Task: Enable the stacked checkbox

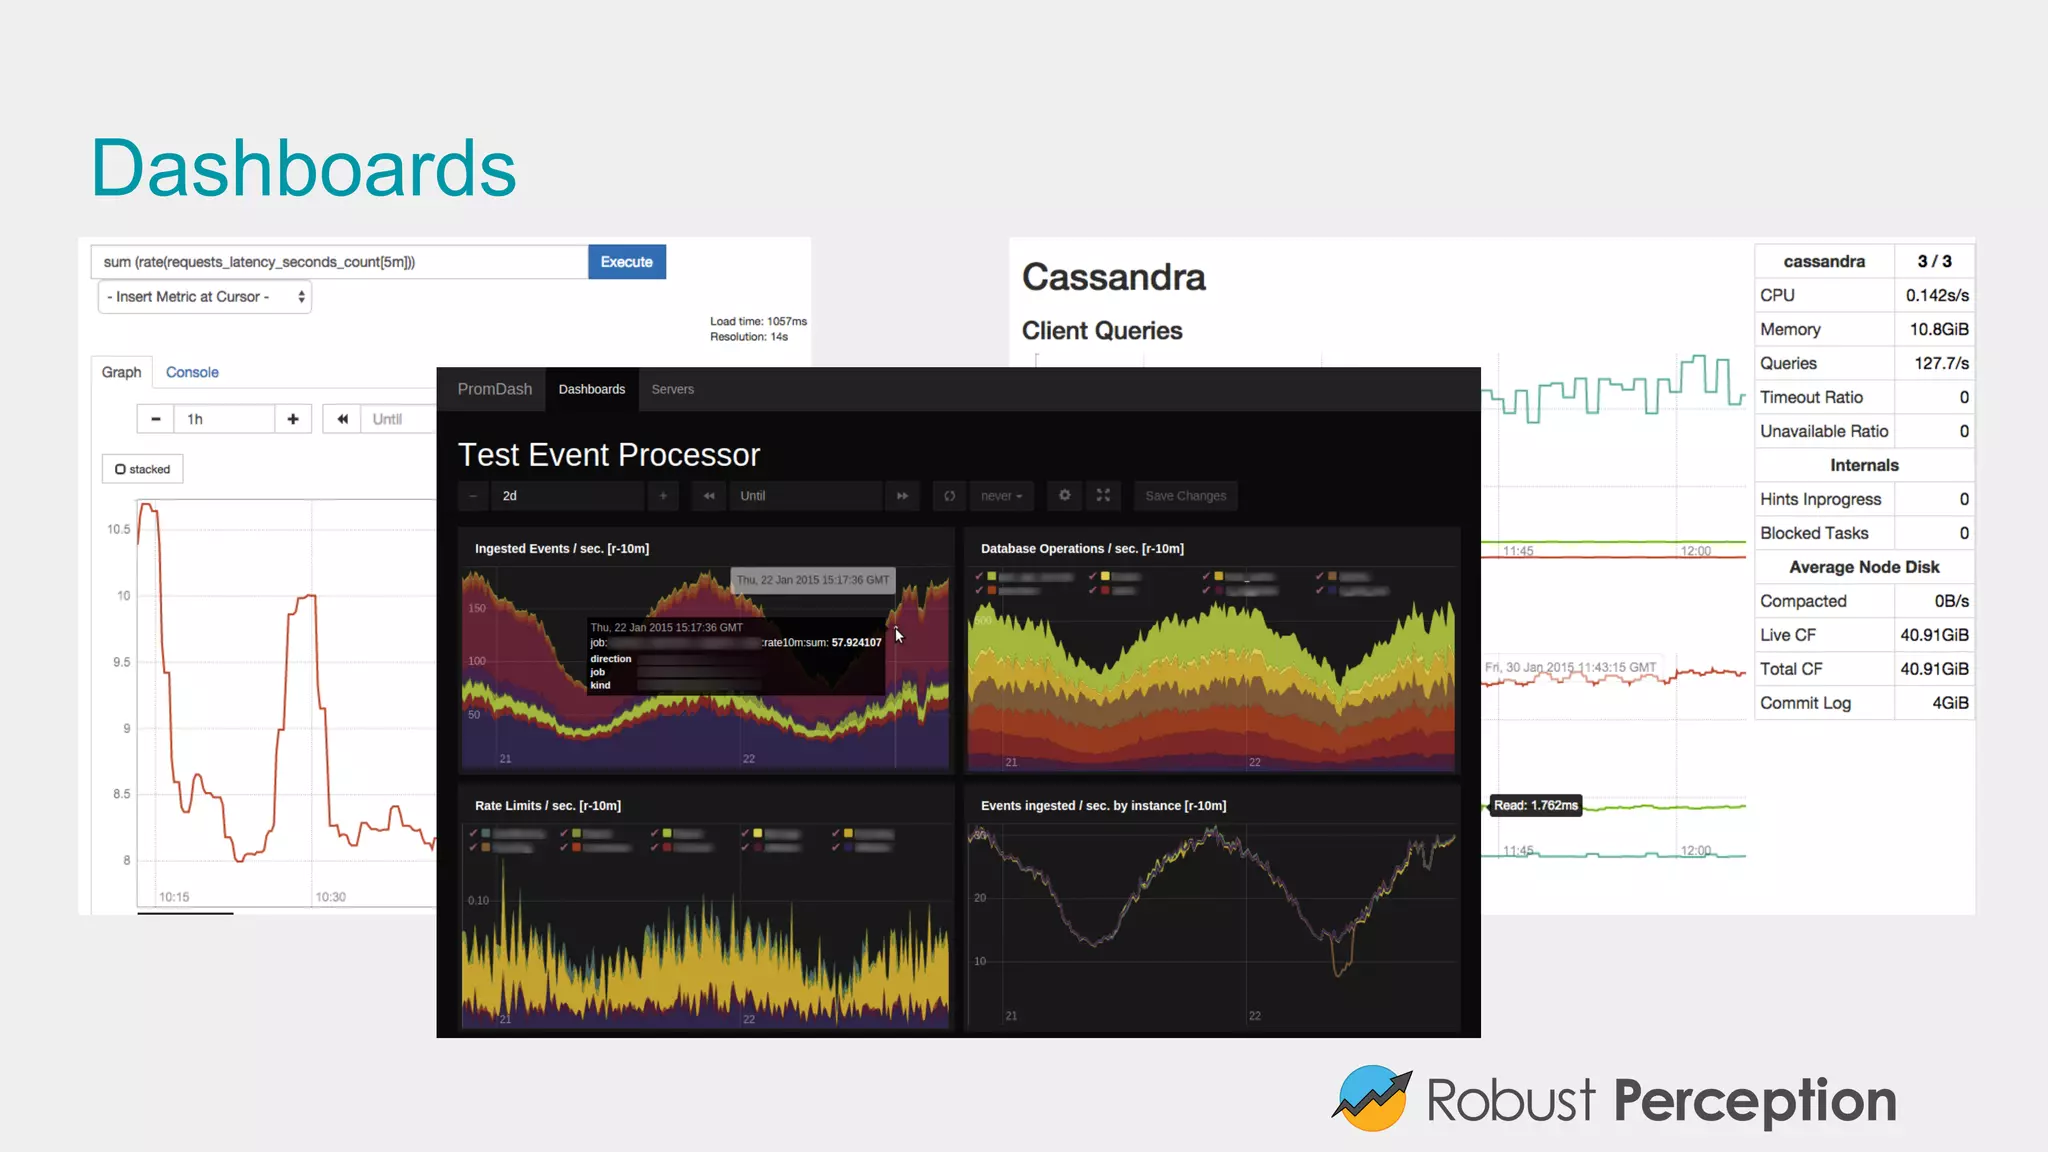Action: pos(121,469)
